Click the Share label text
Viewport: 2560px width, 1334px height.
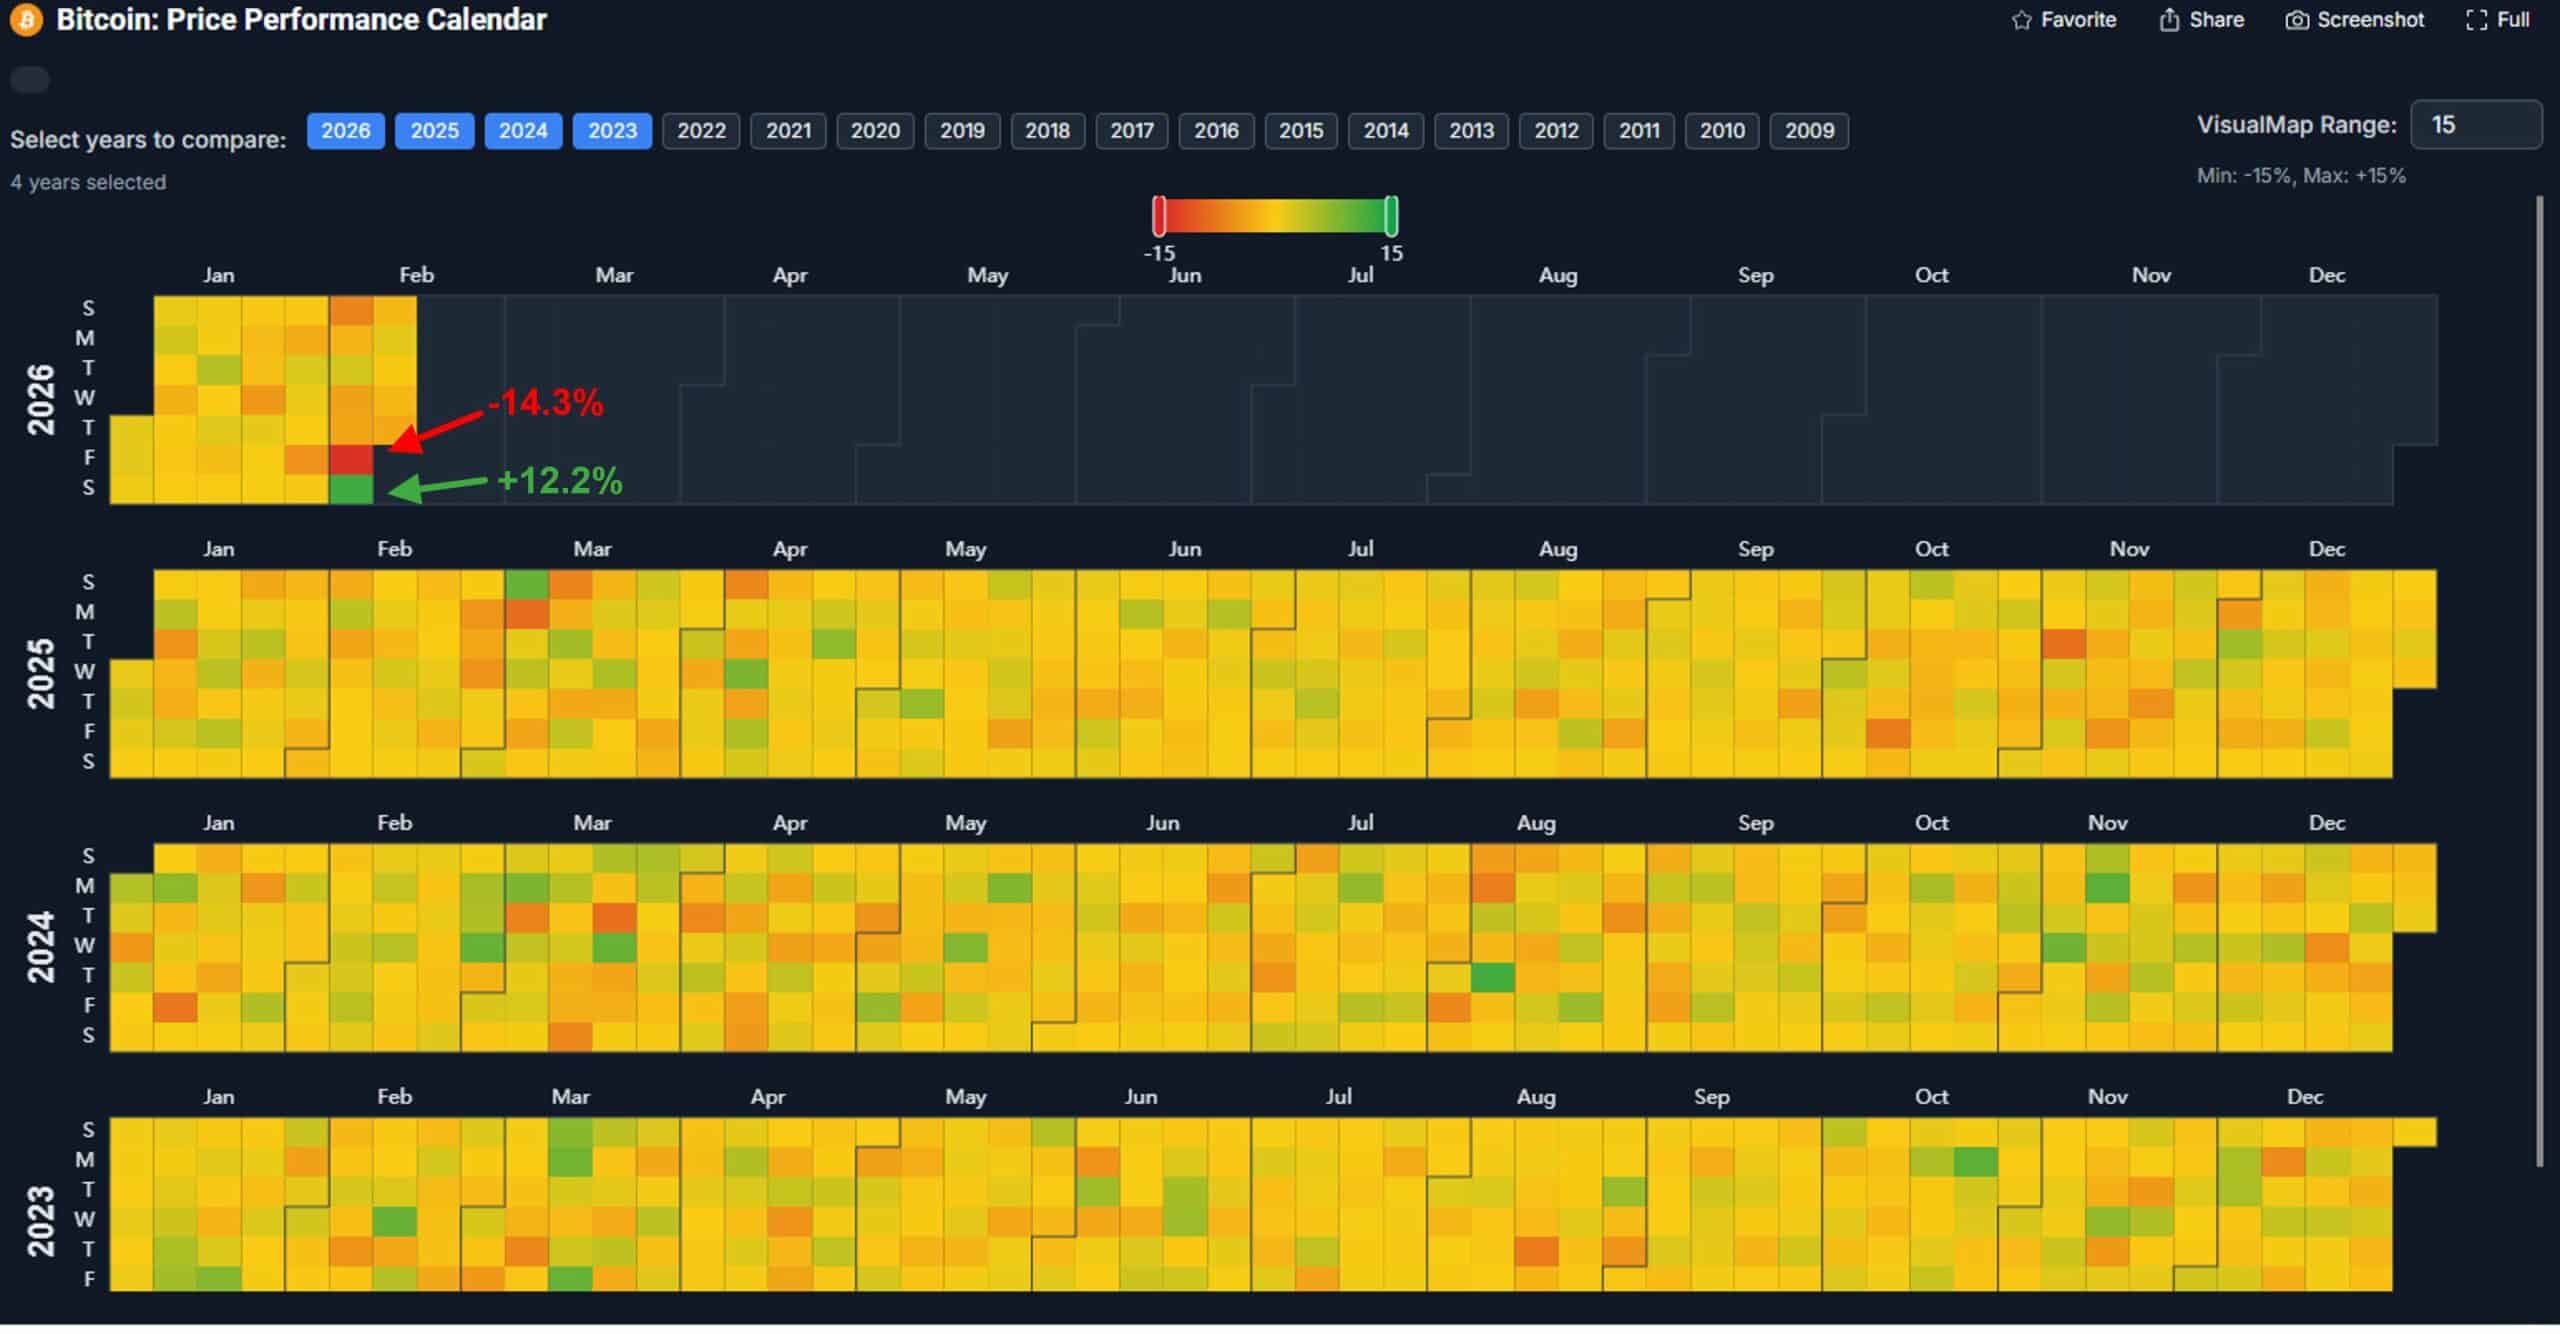pyautogui.click(x=2216, y=20)
